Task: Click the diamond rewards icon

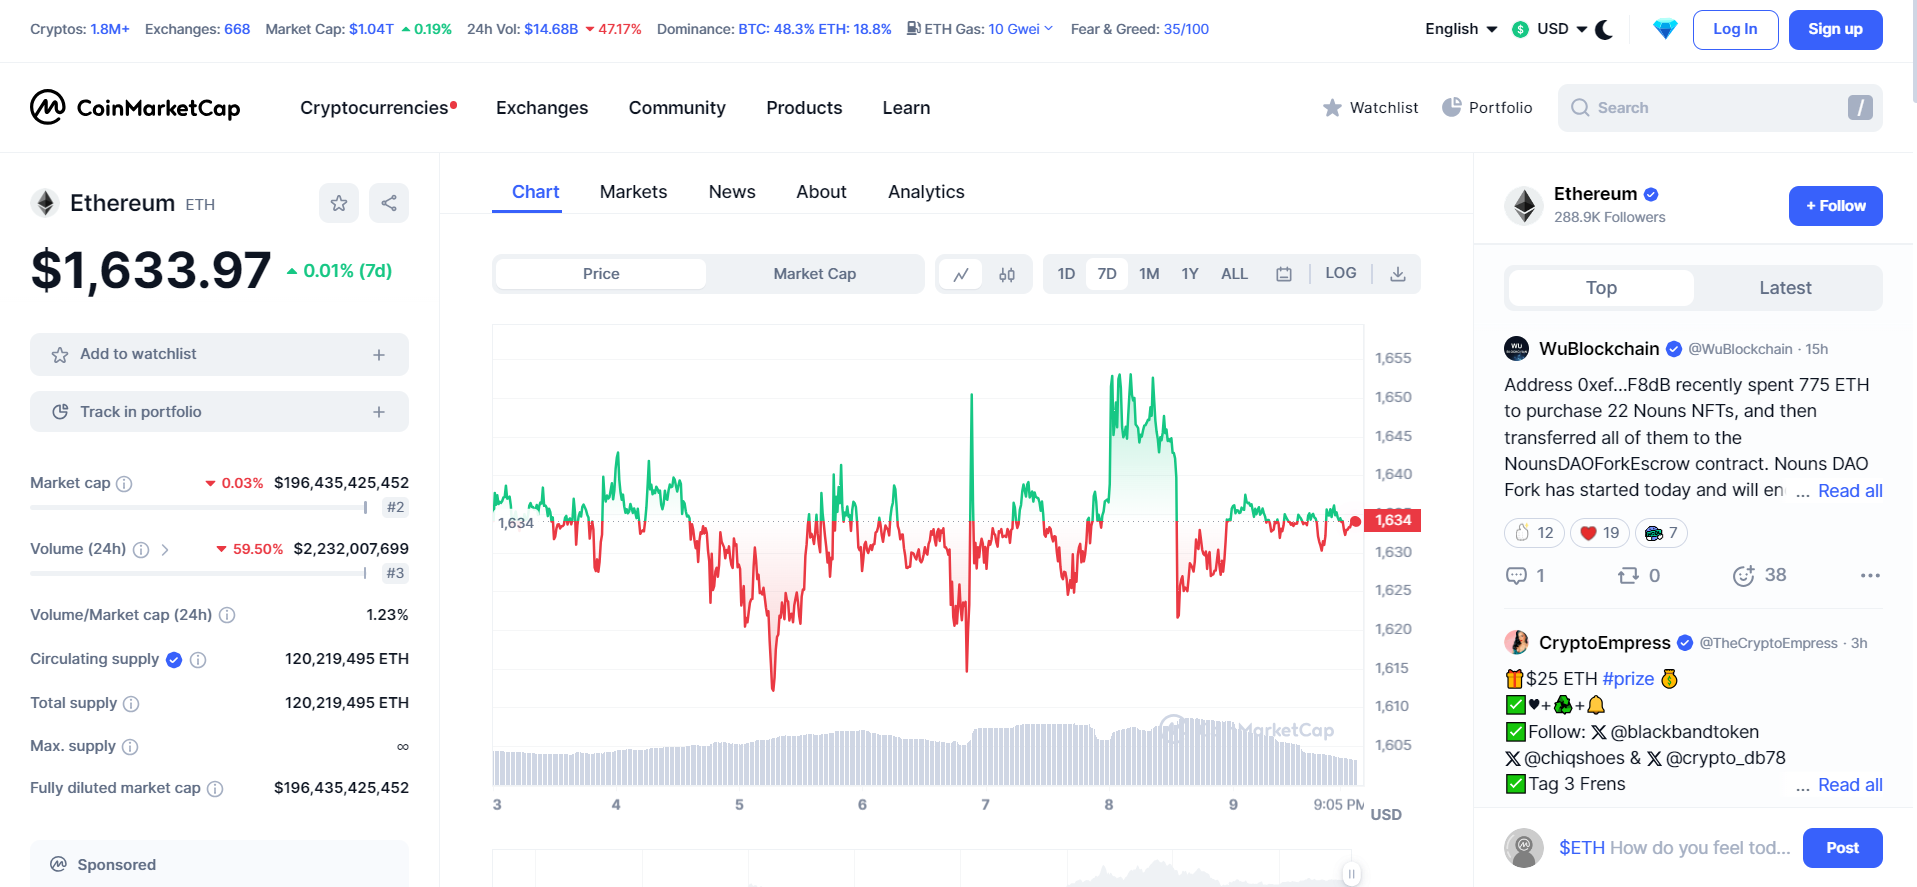Action: [x=1665, y=29]
